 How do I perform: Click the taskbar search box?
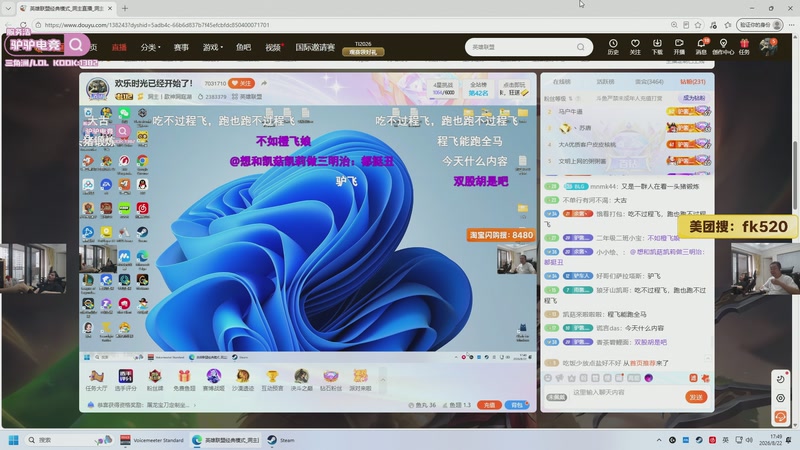click(x=69, y=440)
